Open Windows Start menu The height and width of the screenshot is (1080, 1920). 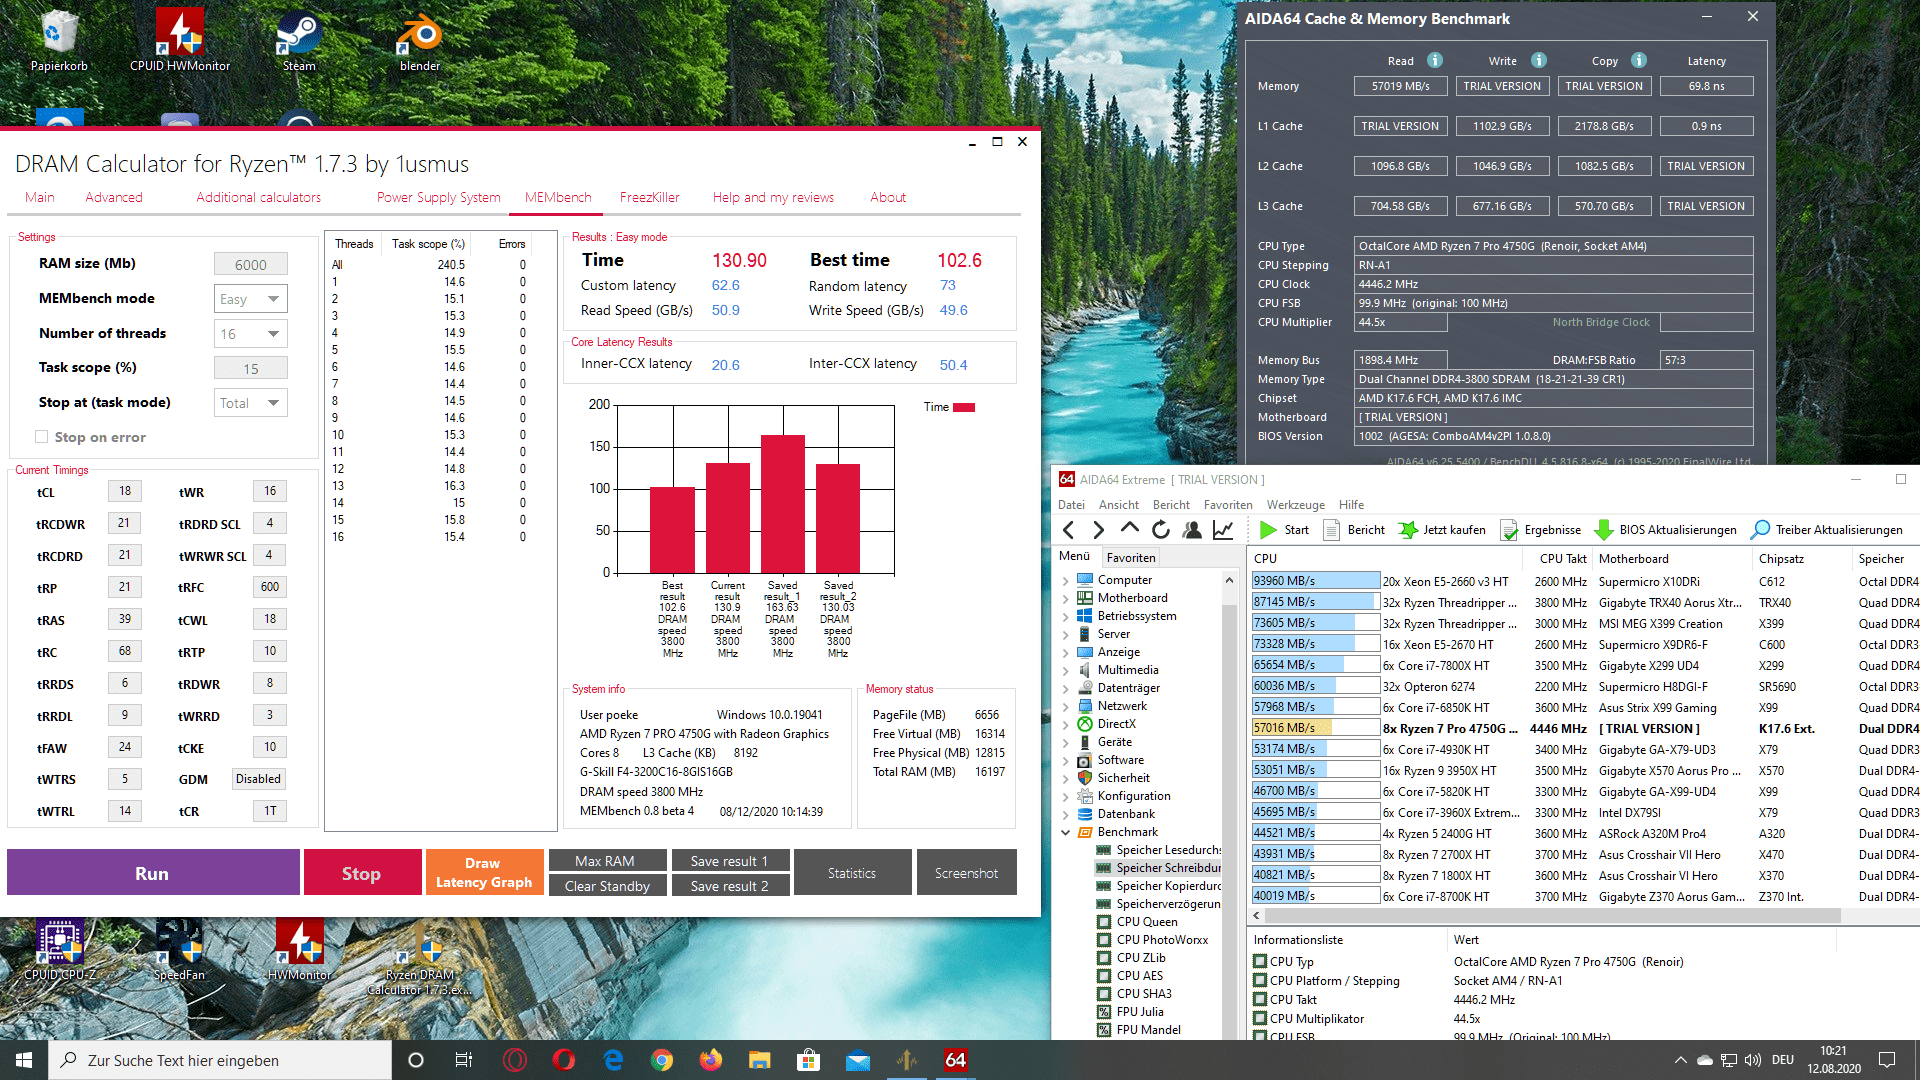[24, 1060]
